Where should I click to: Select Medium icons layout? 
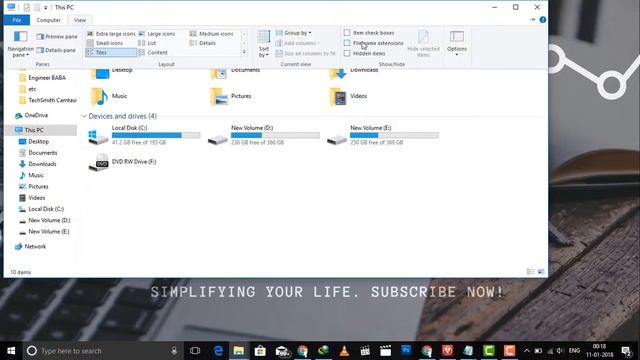[x=211, y=34]
